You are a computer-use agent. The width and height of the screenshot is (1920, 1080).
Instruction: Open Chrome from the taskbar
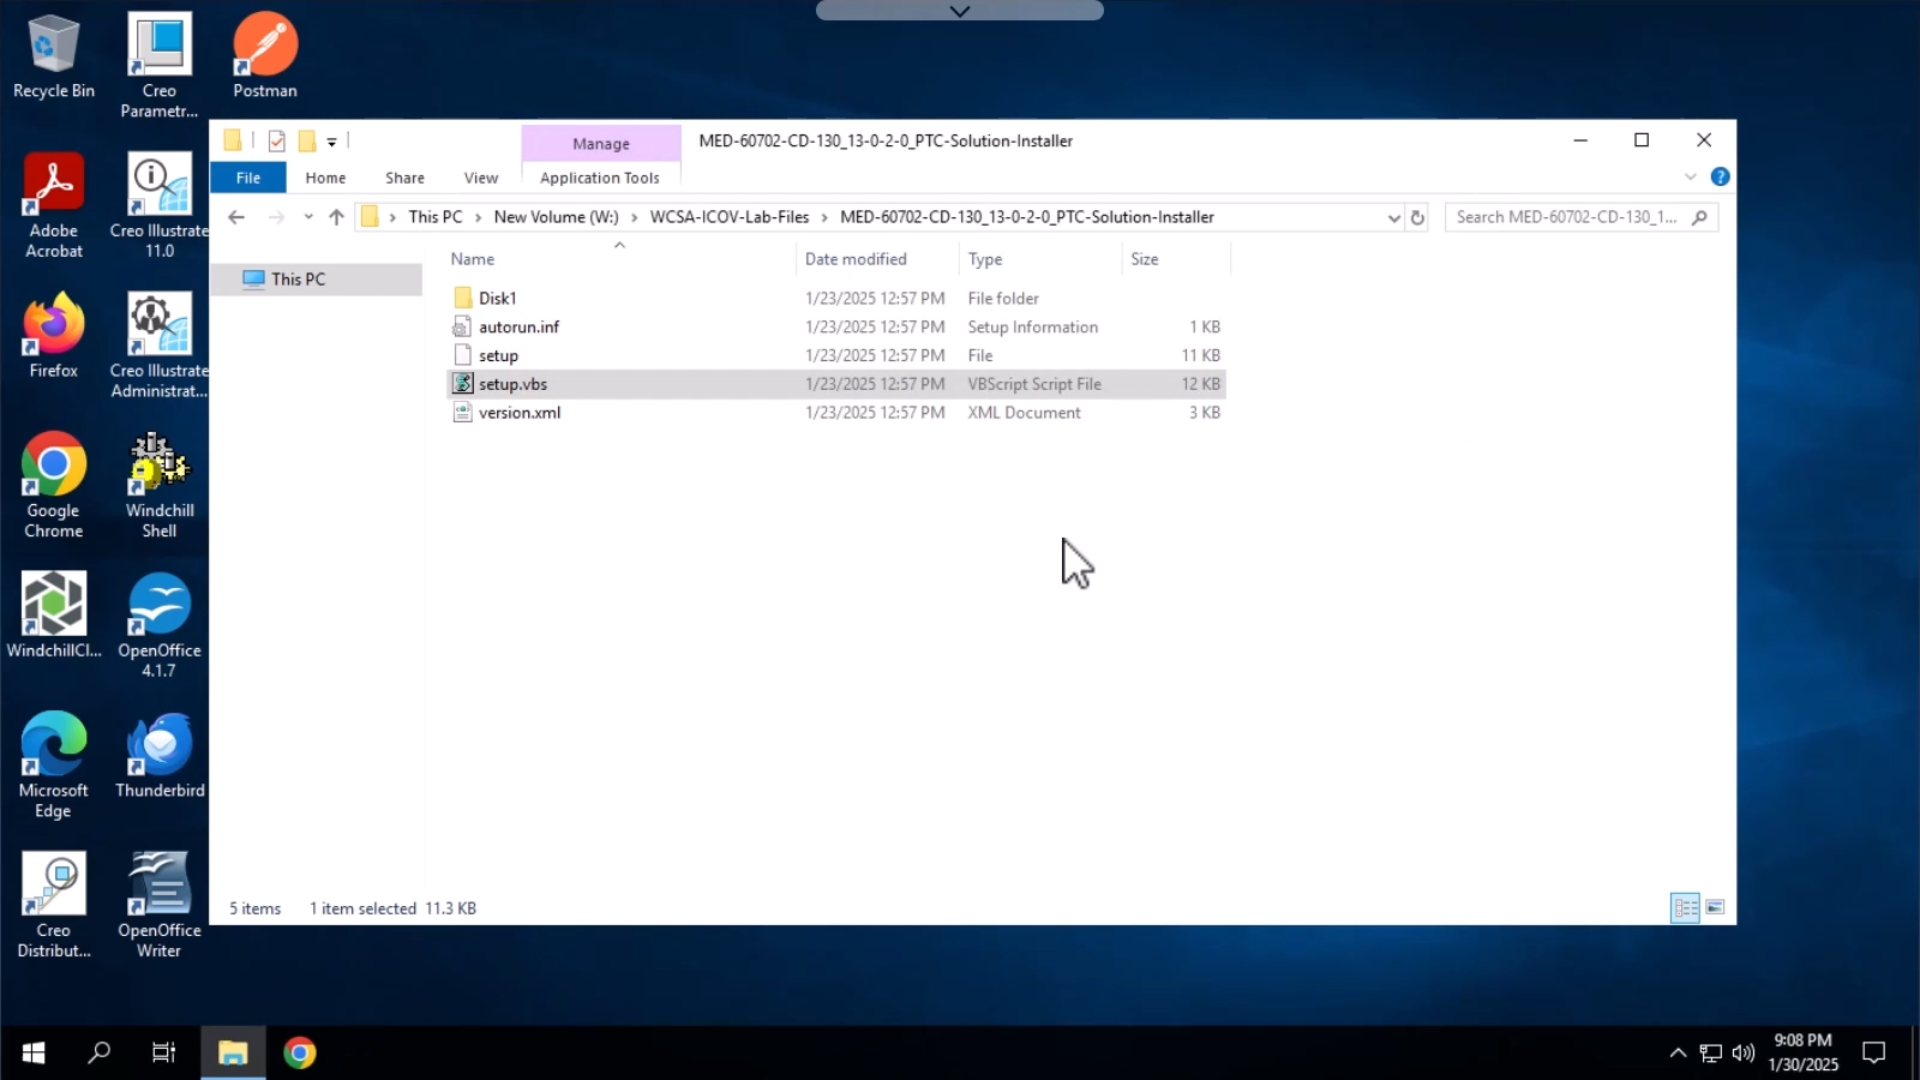click(x=299, y=1053)
